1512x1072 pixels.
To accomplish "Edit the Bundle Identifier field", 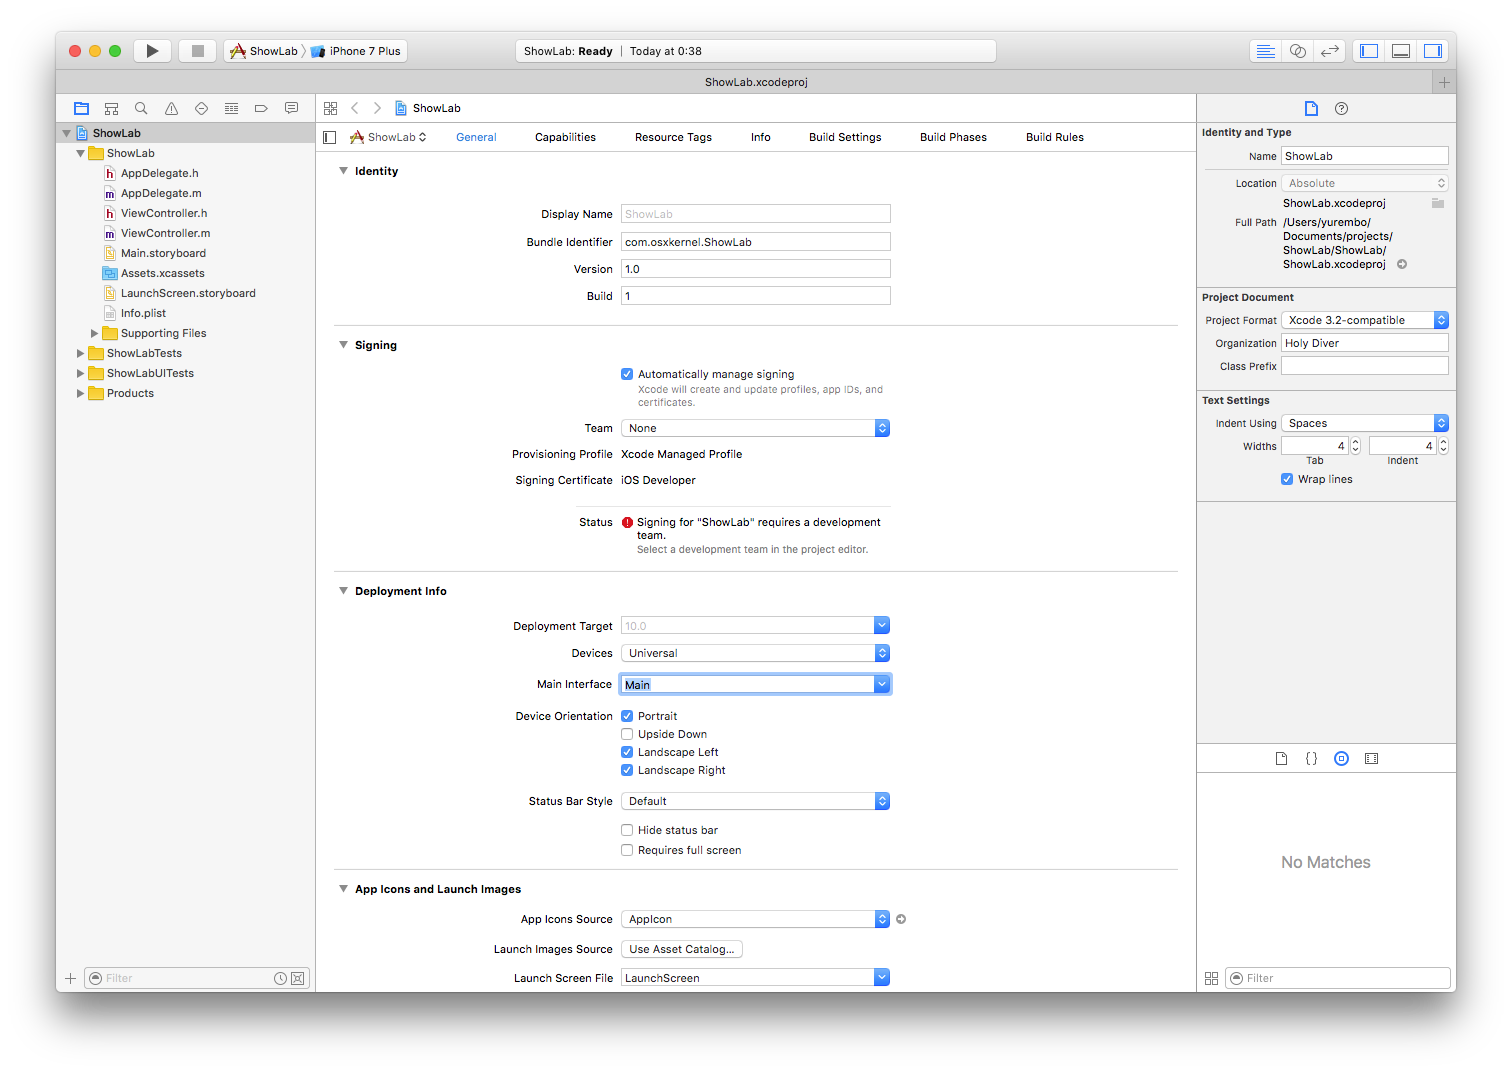I will [x=755, y=242].
